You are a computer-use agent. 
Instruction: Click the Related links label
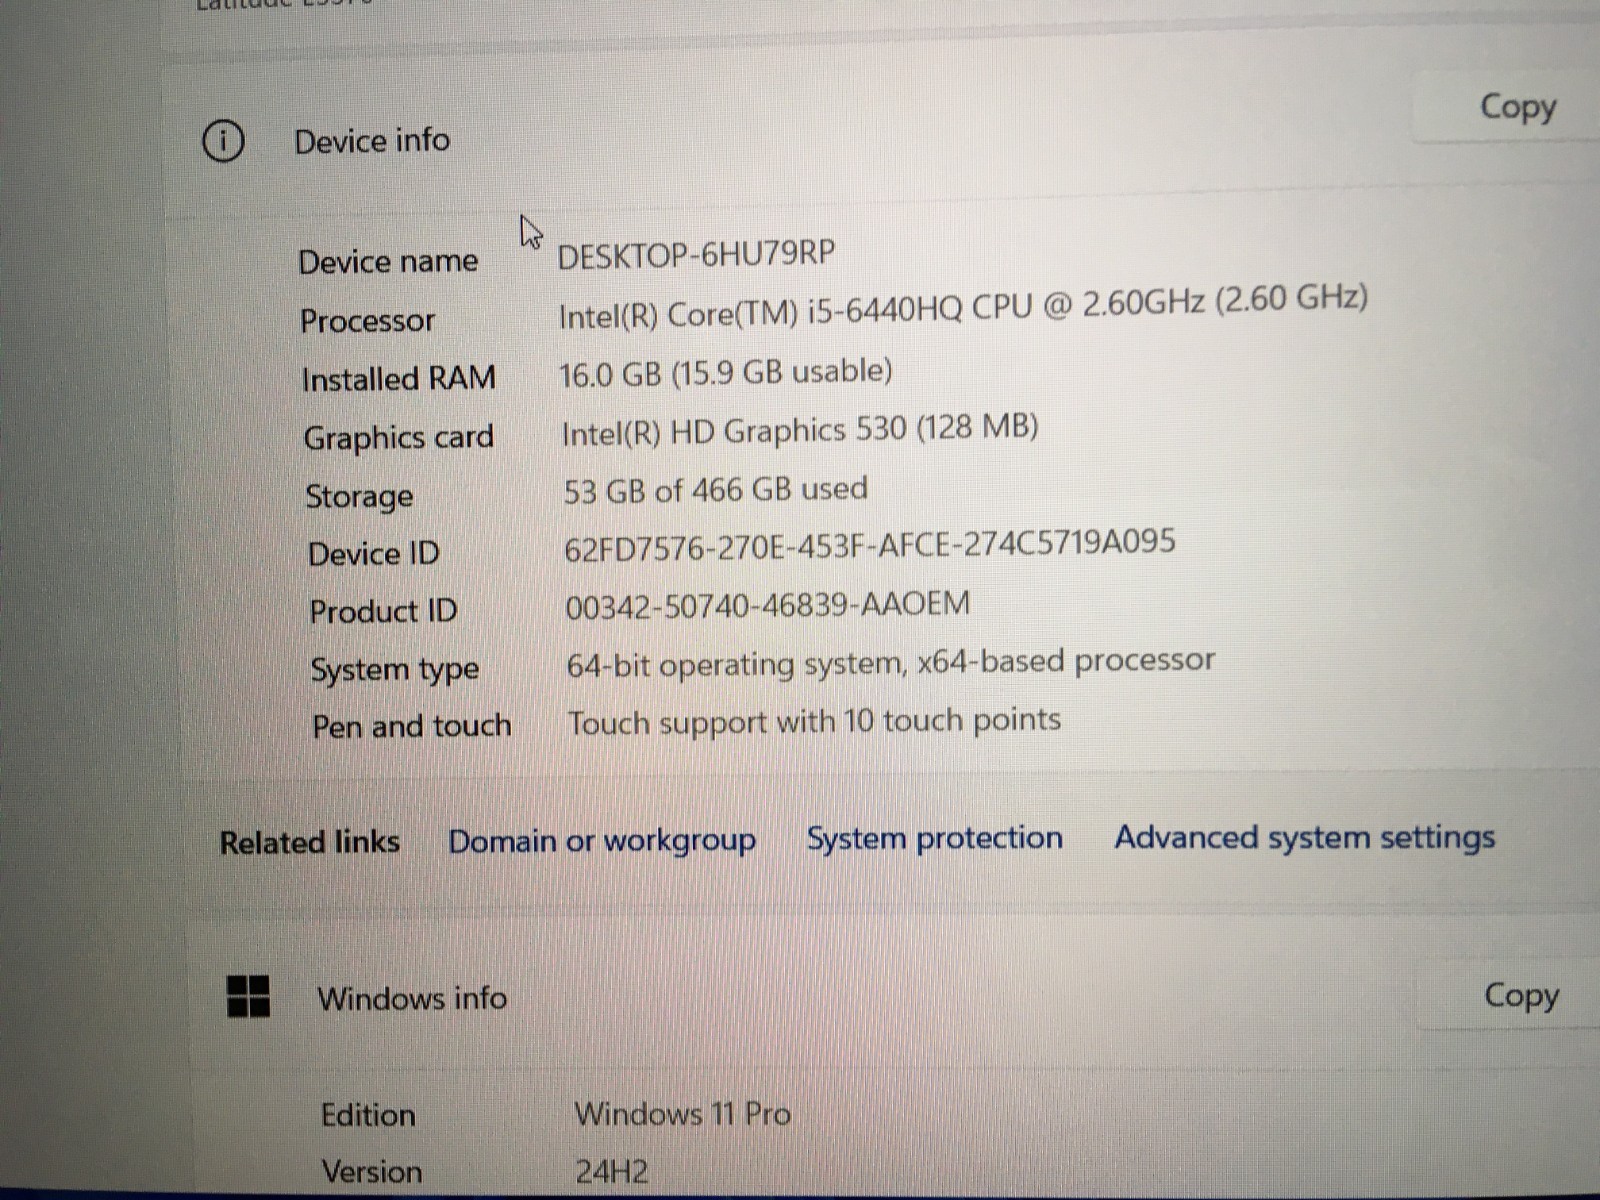309,842
